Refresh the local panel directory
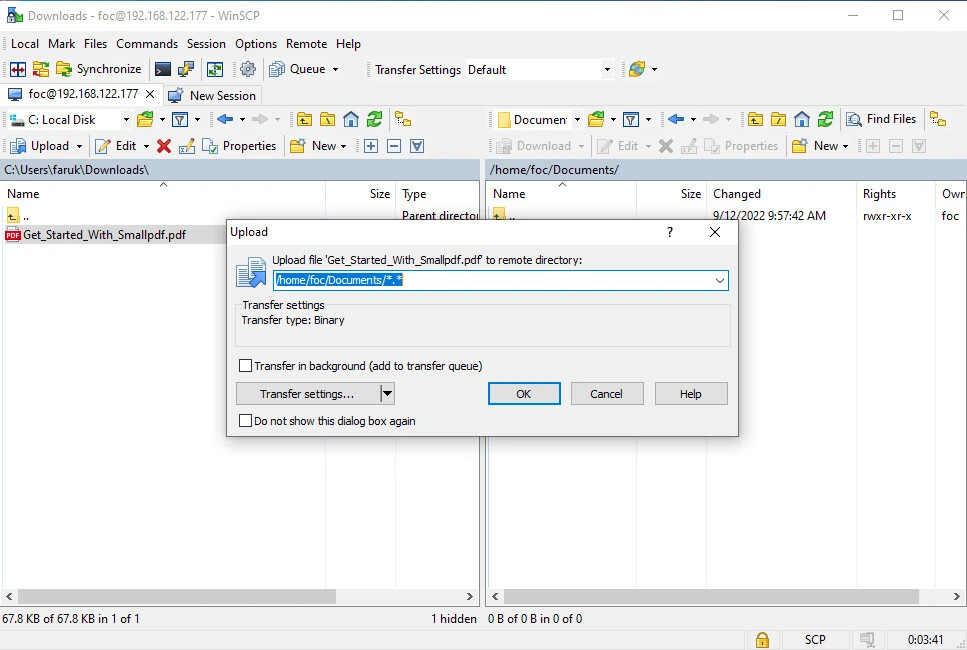 coord(374,119)
